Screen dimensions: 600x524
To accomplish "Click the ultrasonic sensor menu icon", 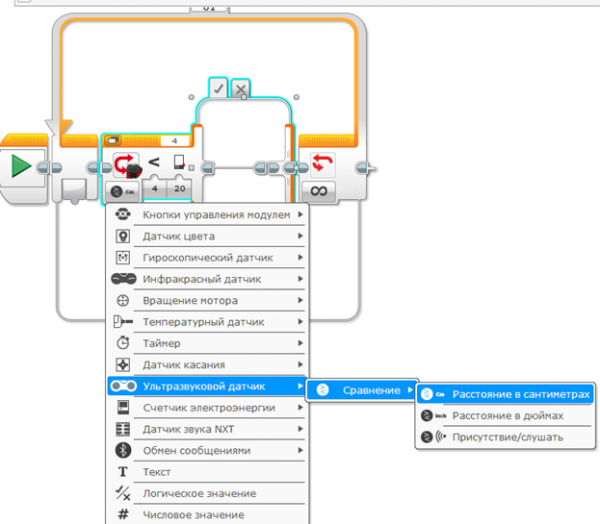I will pos(123,386).
